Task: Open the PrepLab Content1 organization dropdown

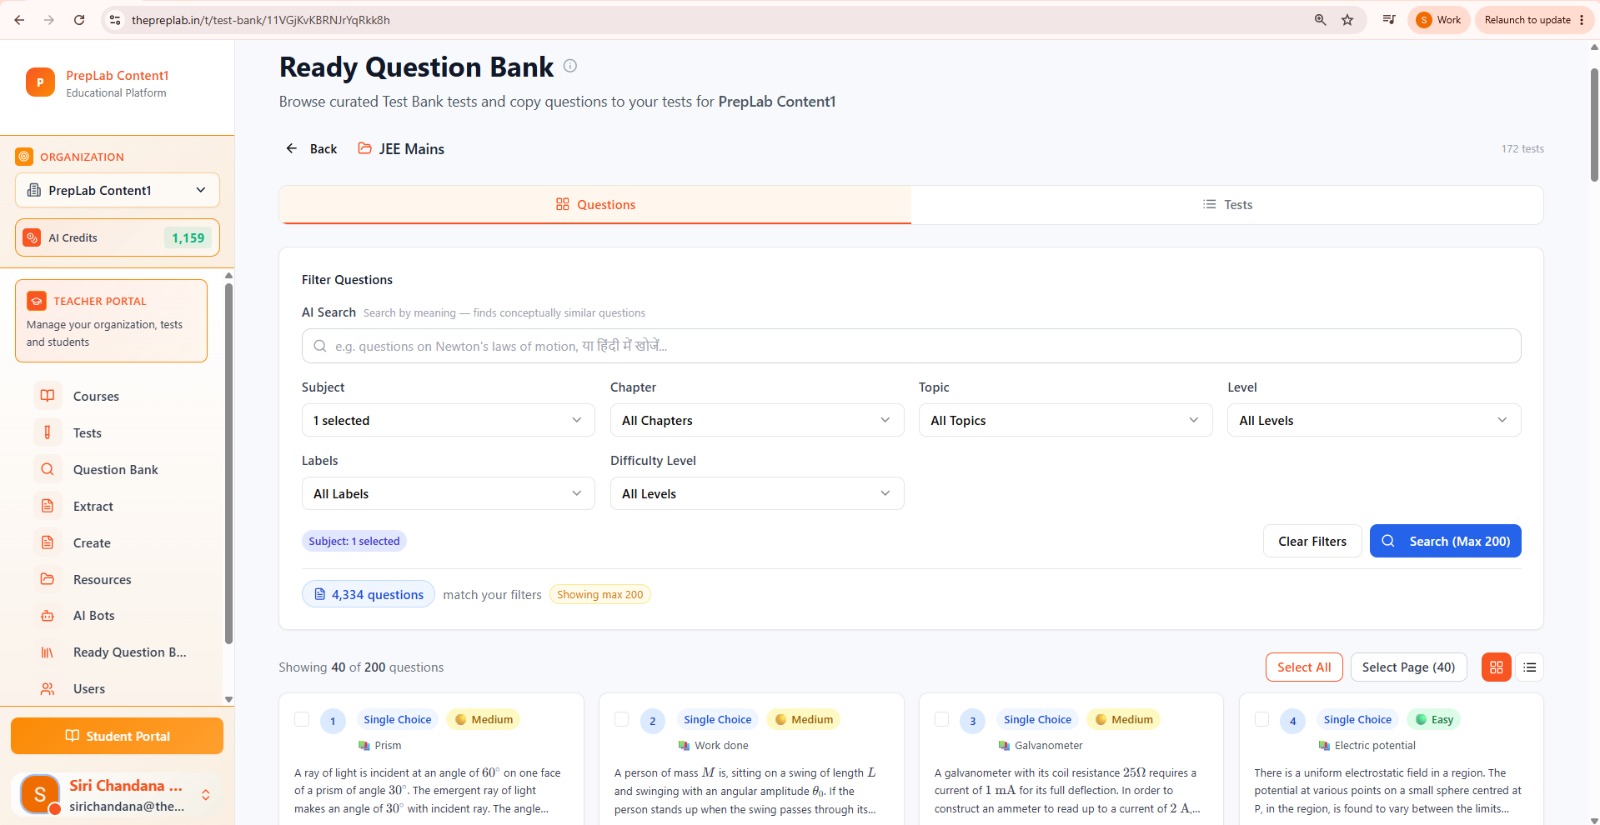Action: pos(117,190)
